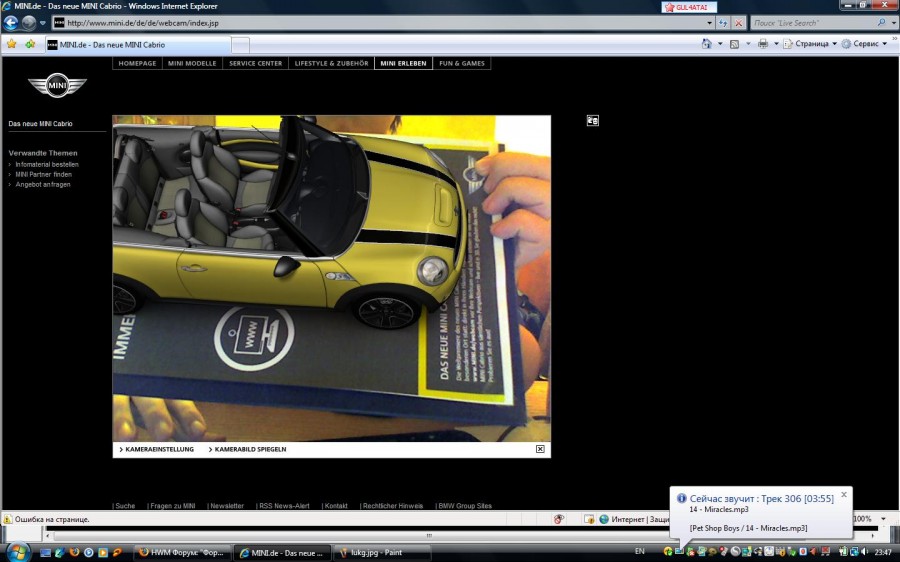Click the browser Back arrow button

[11, 23]
